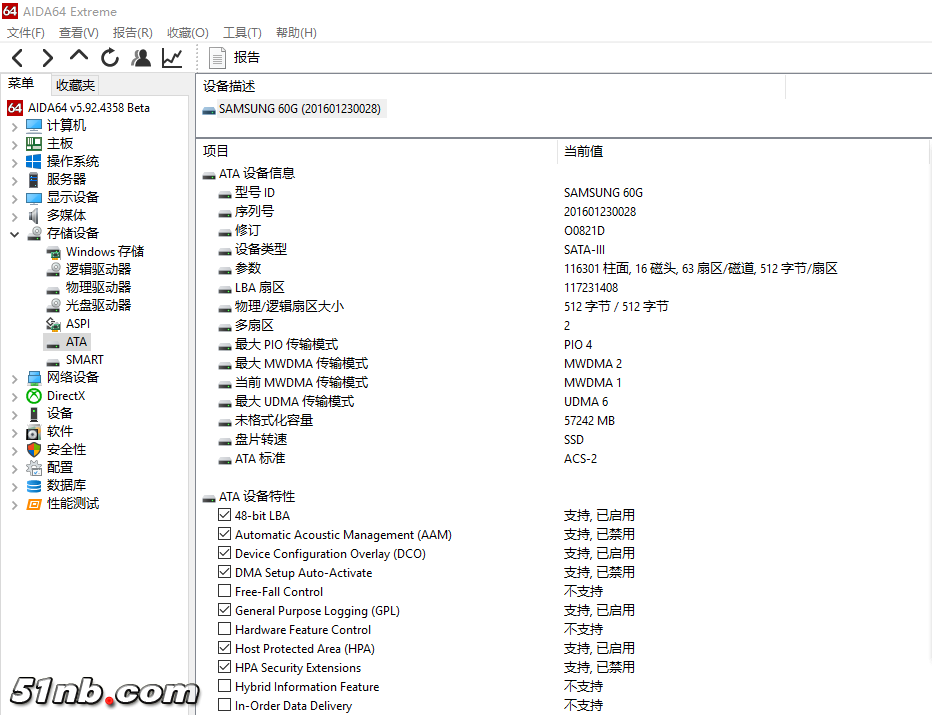Click the performance graph toolbar icon
Screen dimensions: 932x715
(x=172, y=58)
